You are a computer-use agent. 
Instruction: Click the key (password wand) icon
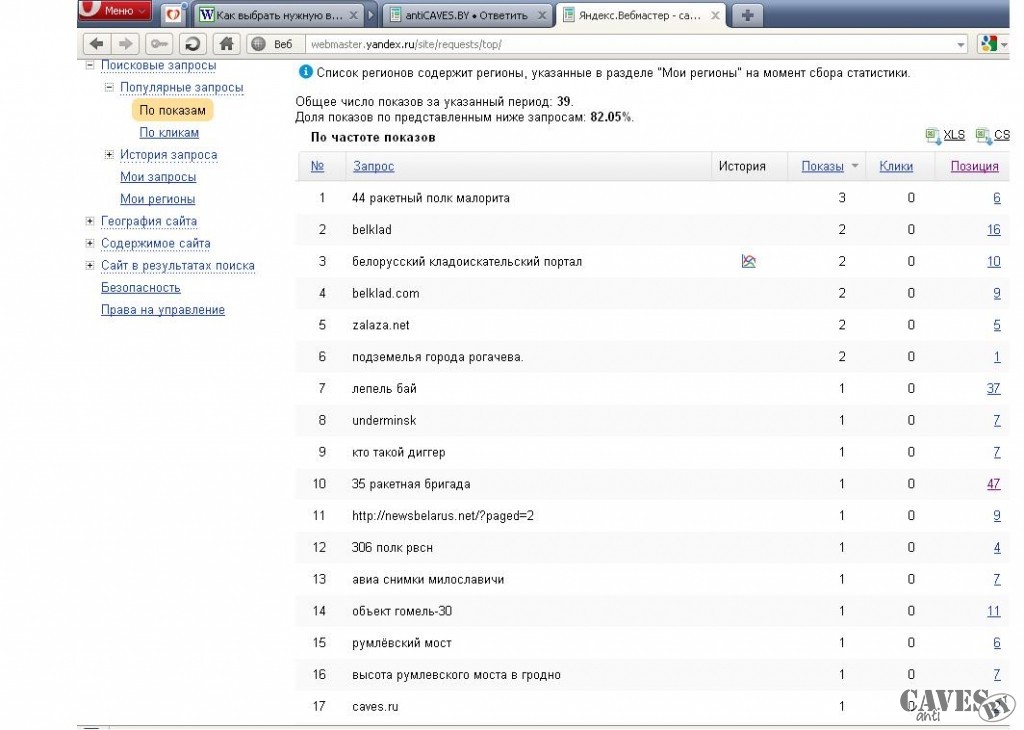click(159, 44)
